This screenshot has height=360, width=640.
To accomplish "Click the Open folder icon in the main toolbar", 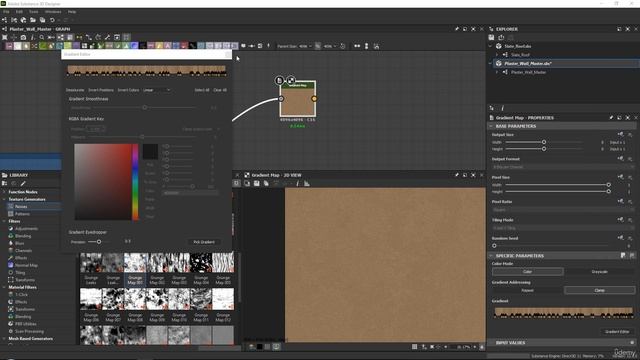I will (33, 20).
